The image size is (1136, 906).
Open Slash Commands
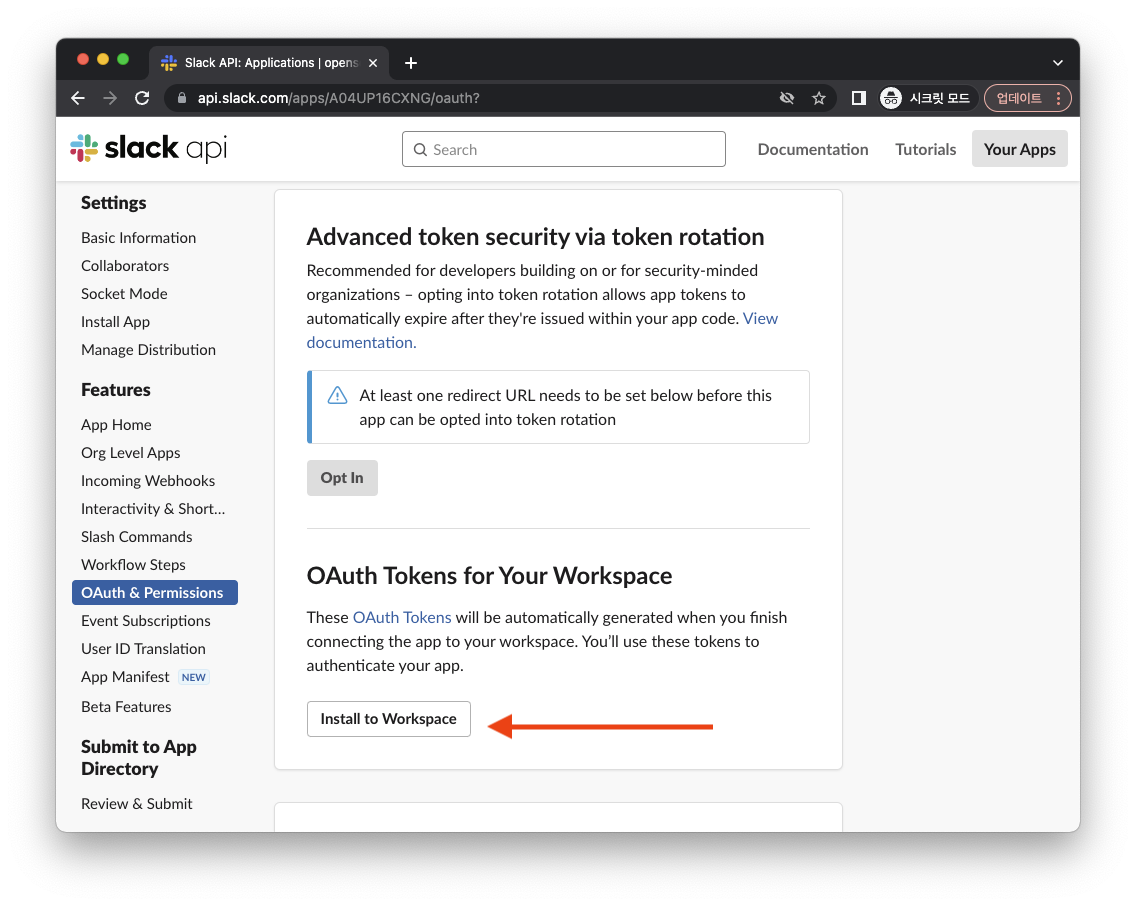tap(136, 537)
